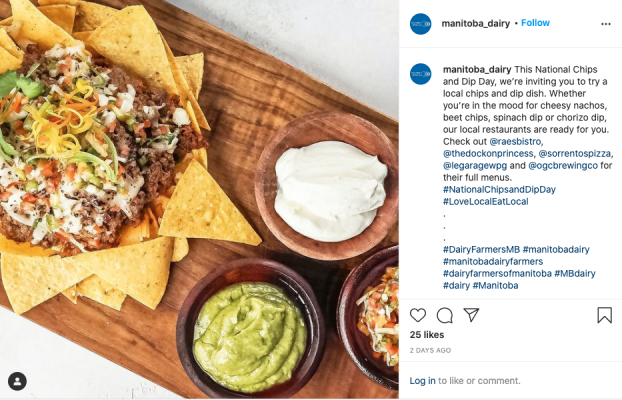Share the post with the paper plane icon
This screenshot has width=622, height=400.
471,315
